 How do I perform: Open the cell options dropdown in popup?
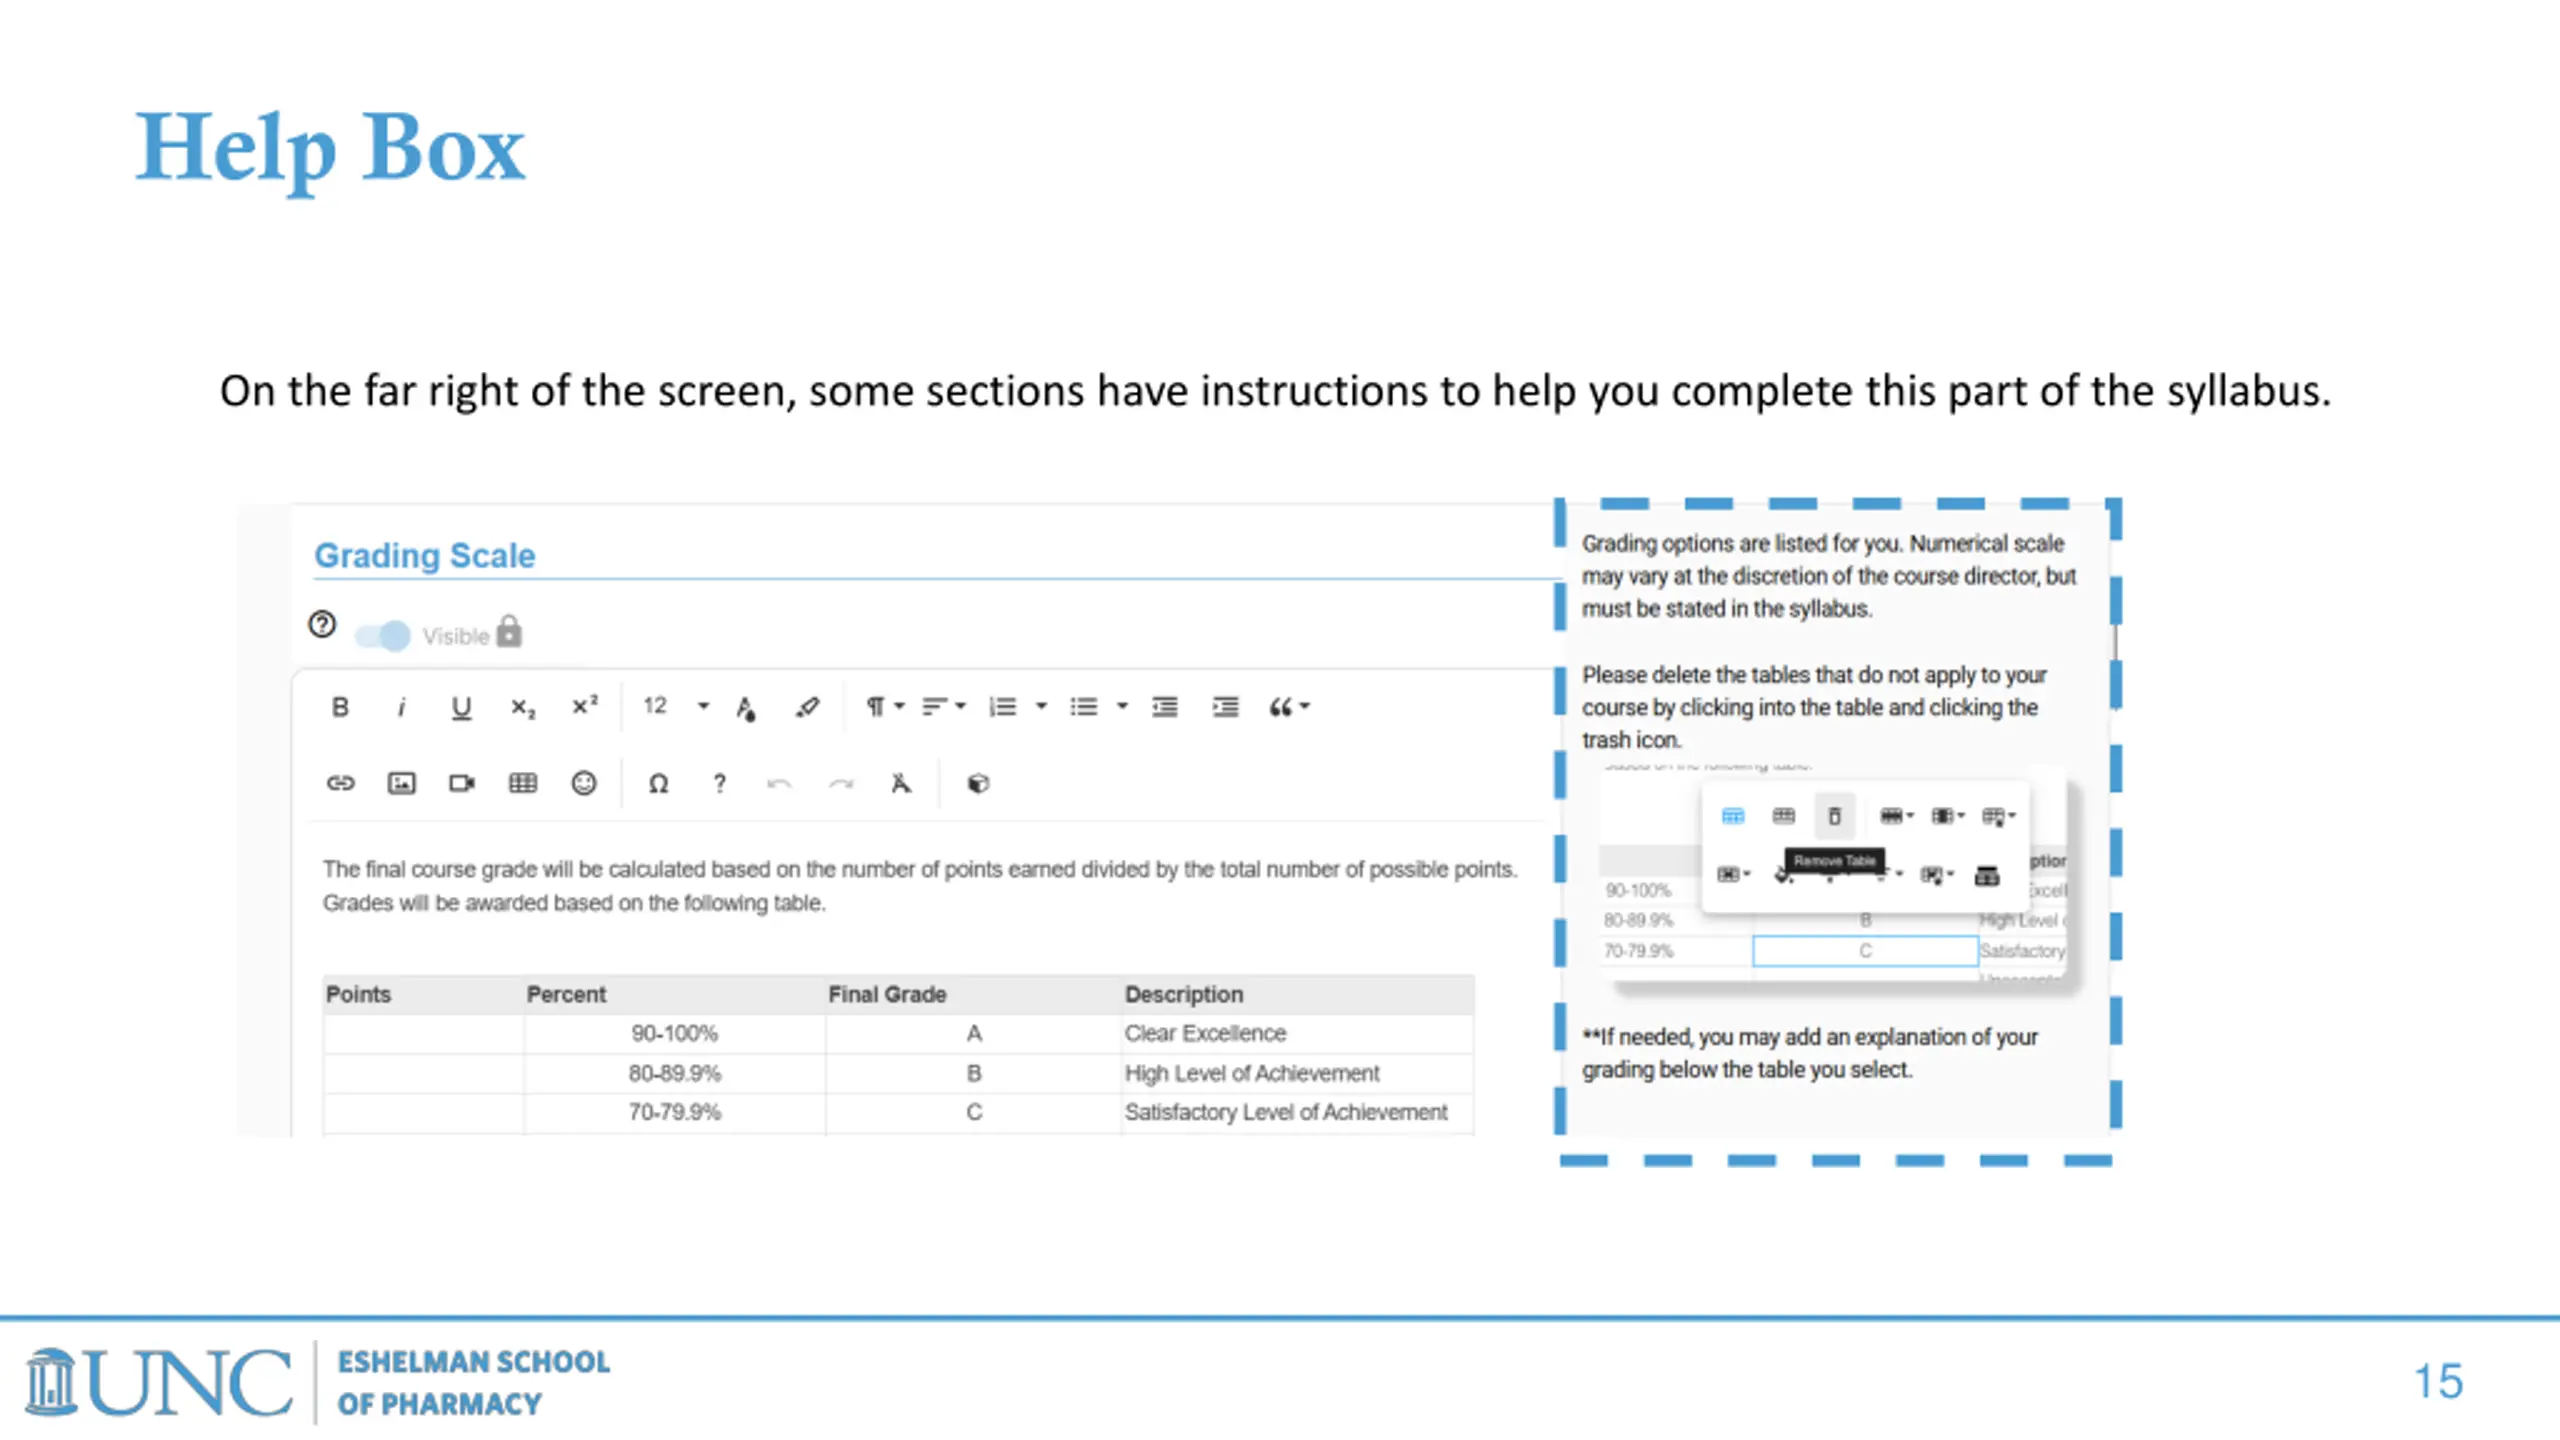(x=1733, y=875)
